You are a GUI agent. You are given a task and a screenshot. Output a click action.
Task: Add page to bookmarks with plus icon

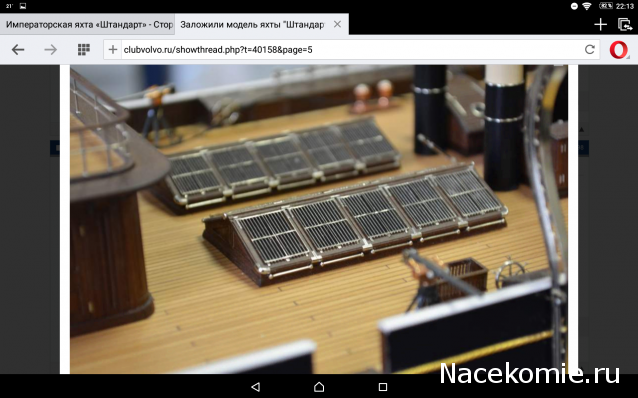tap(113, 50)
